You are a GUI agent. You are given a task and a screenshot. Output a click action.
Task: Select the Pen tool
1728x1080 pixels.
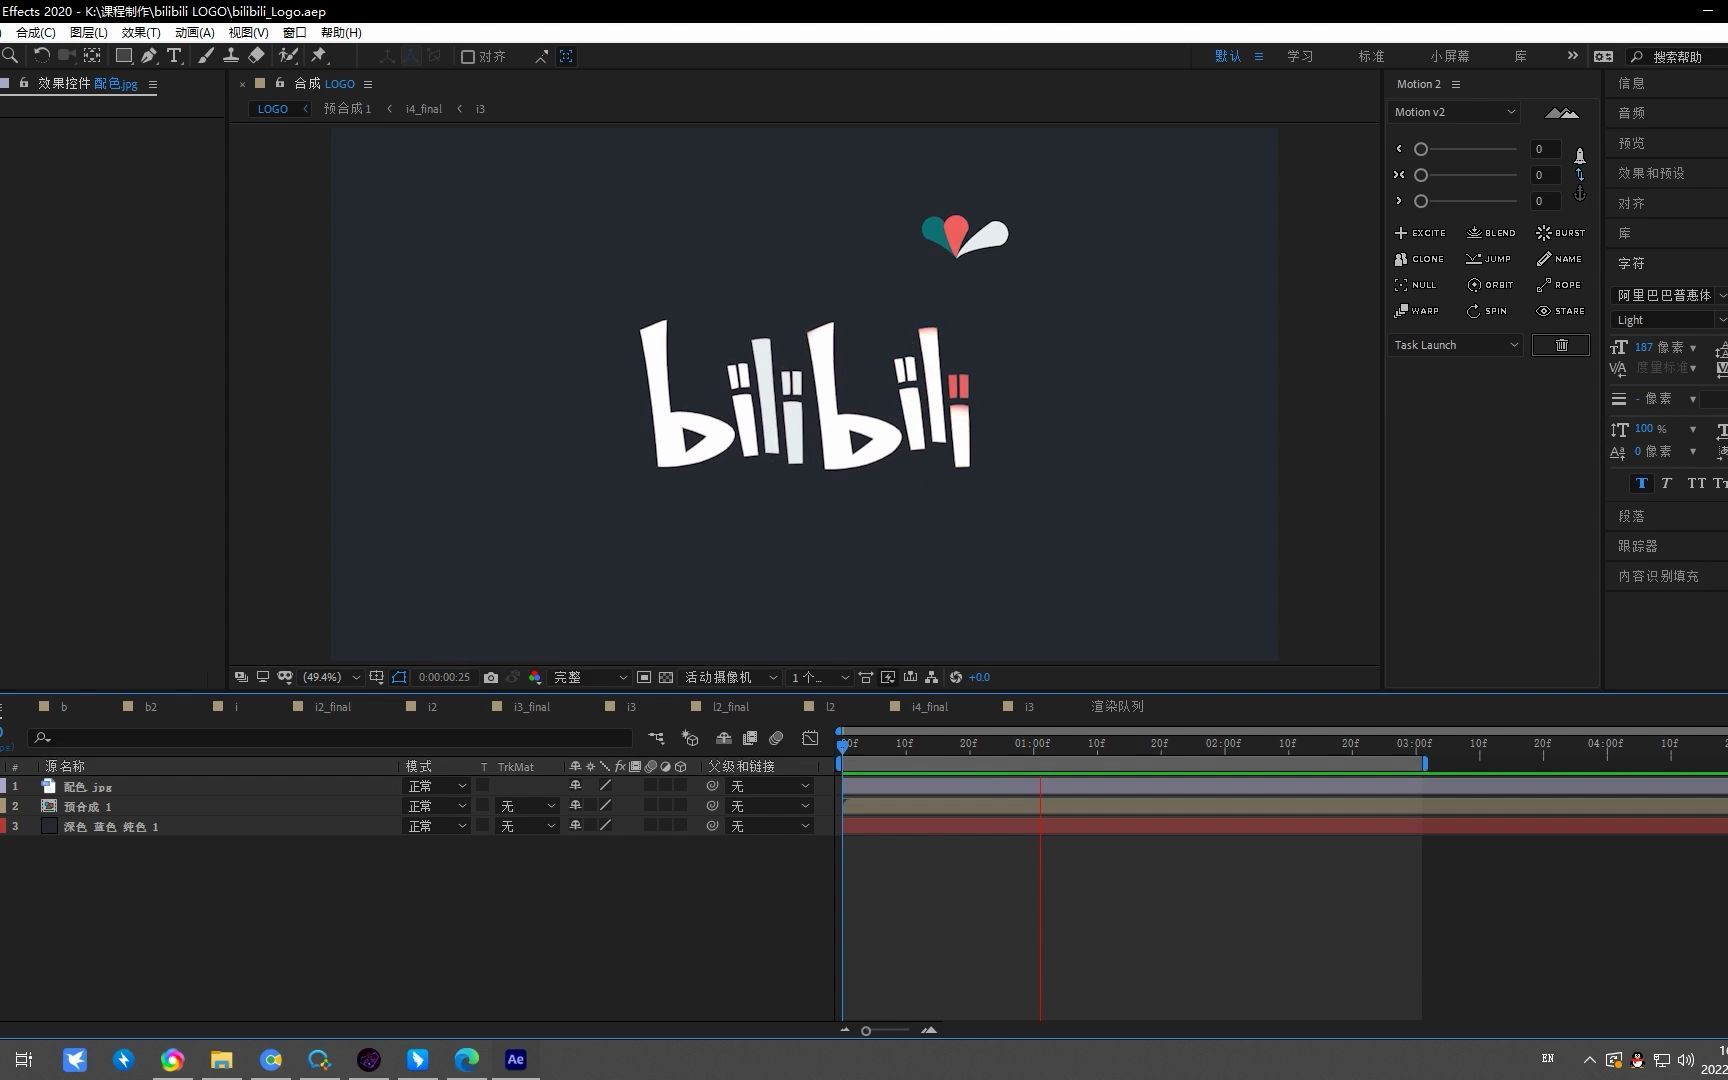pos(149,56)
